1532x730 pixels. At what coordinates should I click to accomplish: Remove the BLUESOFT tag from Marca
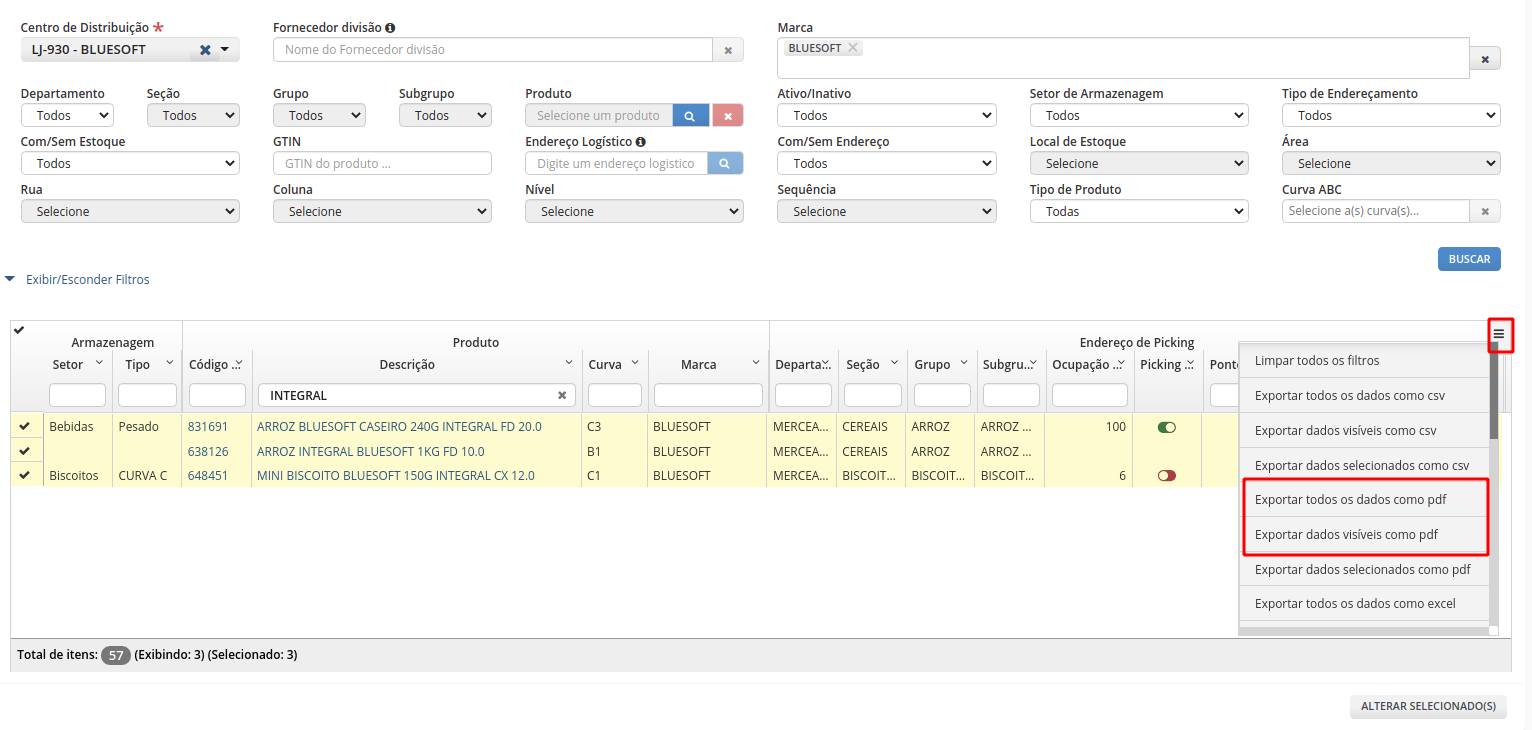click(x=852, y=47)
